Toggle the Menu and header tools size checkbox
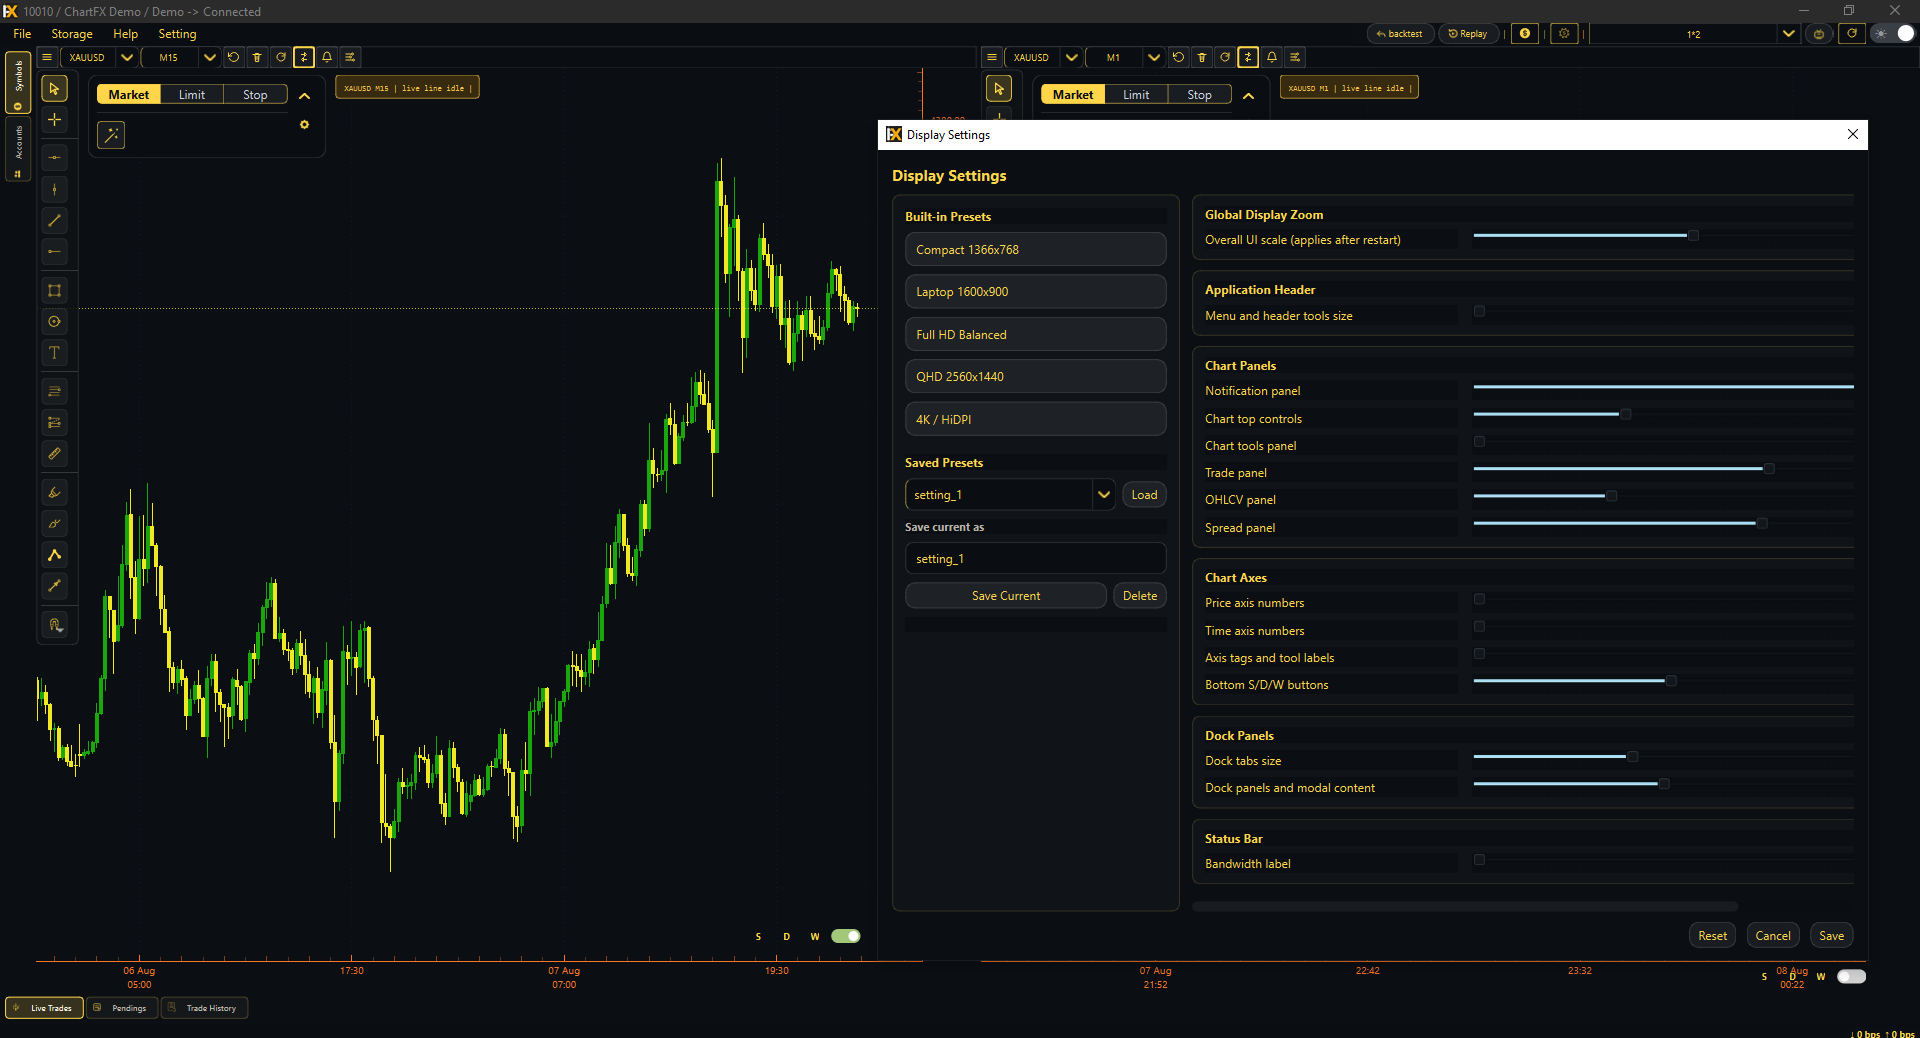 (x=1480, y=312)
